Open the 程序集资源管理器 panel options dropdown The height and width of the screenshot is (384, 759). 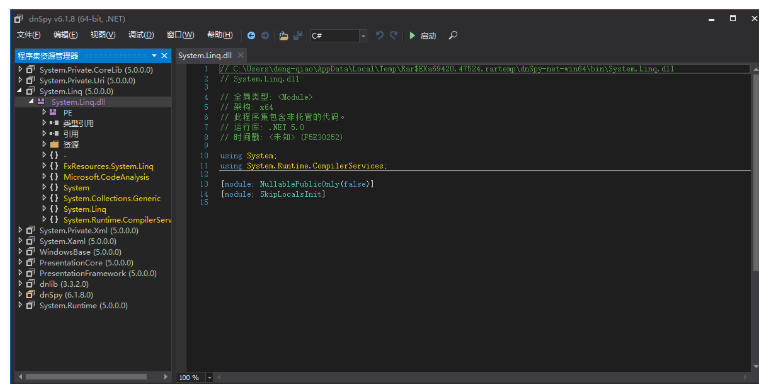[154, 56]
